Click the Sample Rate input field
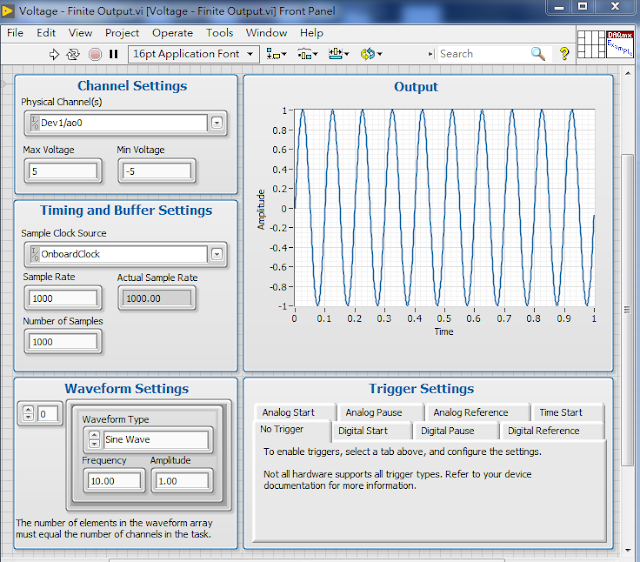 tap(63, 298)
